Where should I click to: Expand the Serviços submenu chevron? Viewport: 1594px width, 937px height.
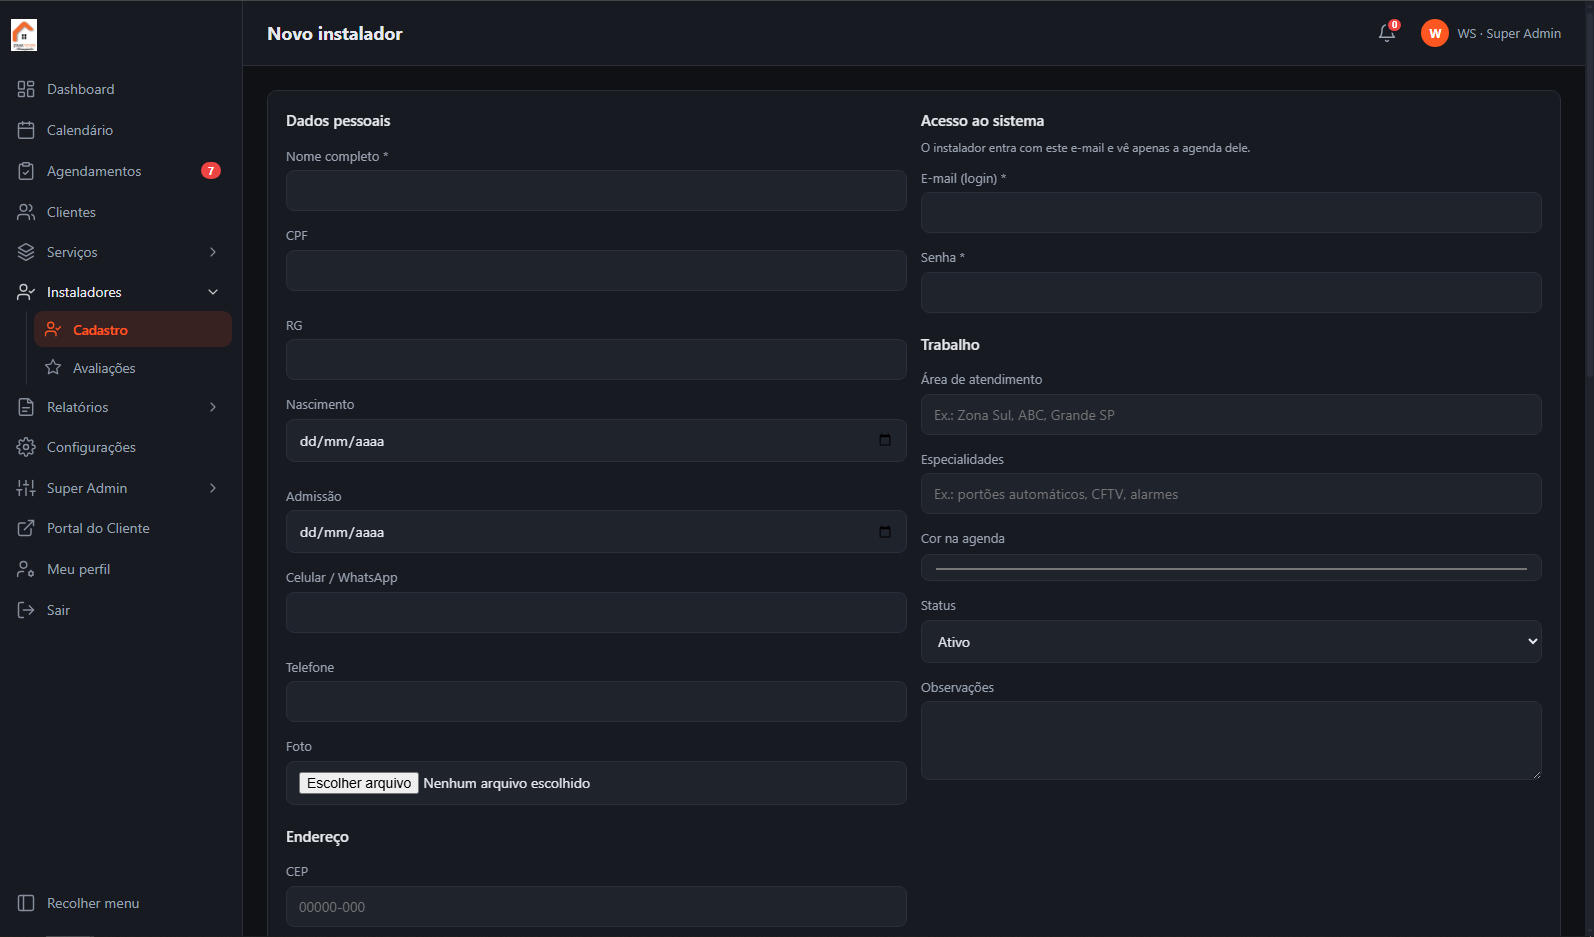point(213,252)
